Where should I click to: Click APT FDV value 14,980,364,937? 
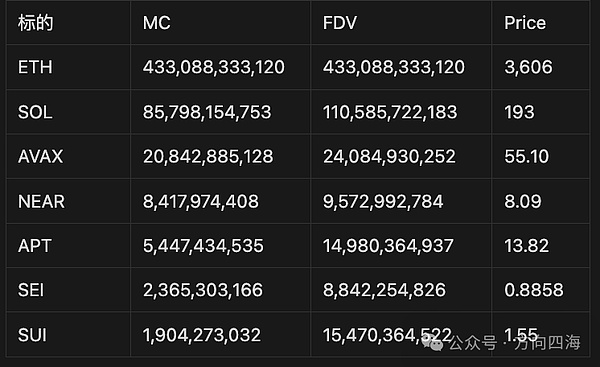388,246
